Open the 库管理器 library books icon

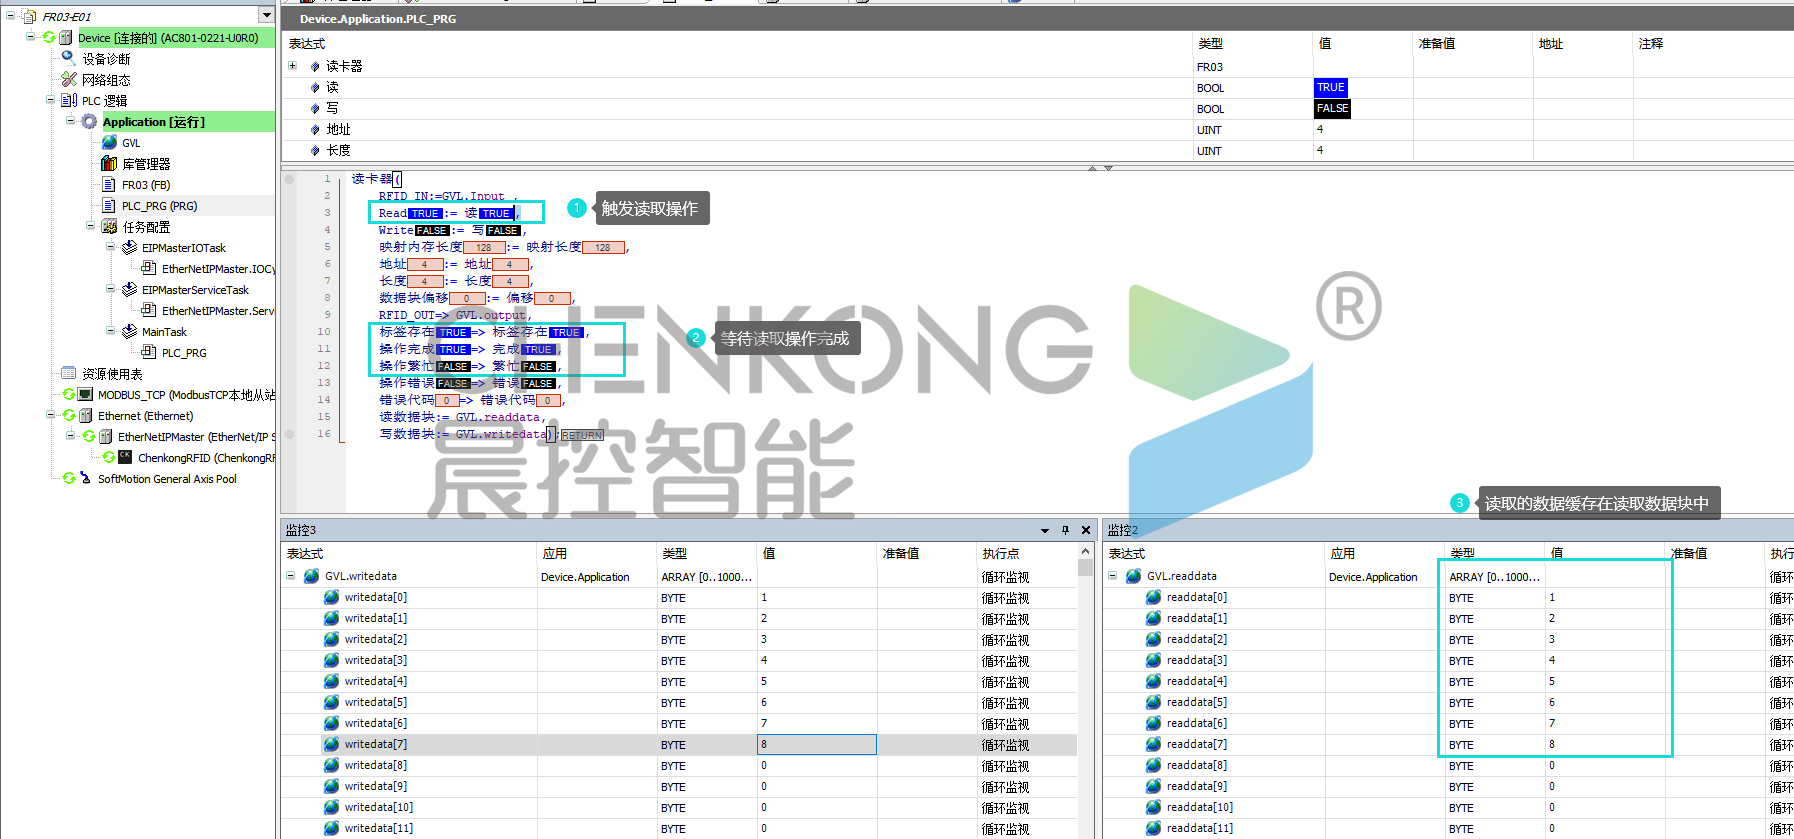[109, 163]
